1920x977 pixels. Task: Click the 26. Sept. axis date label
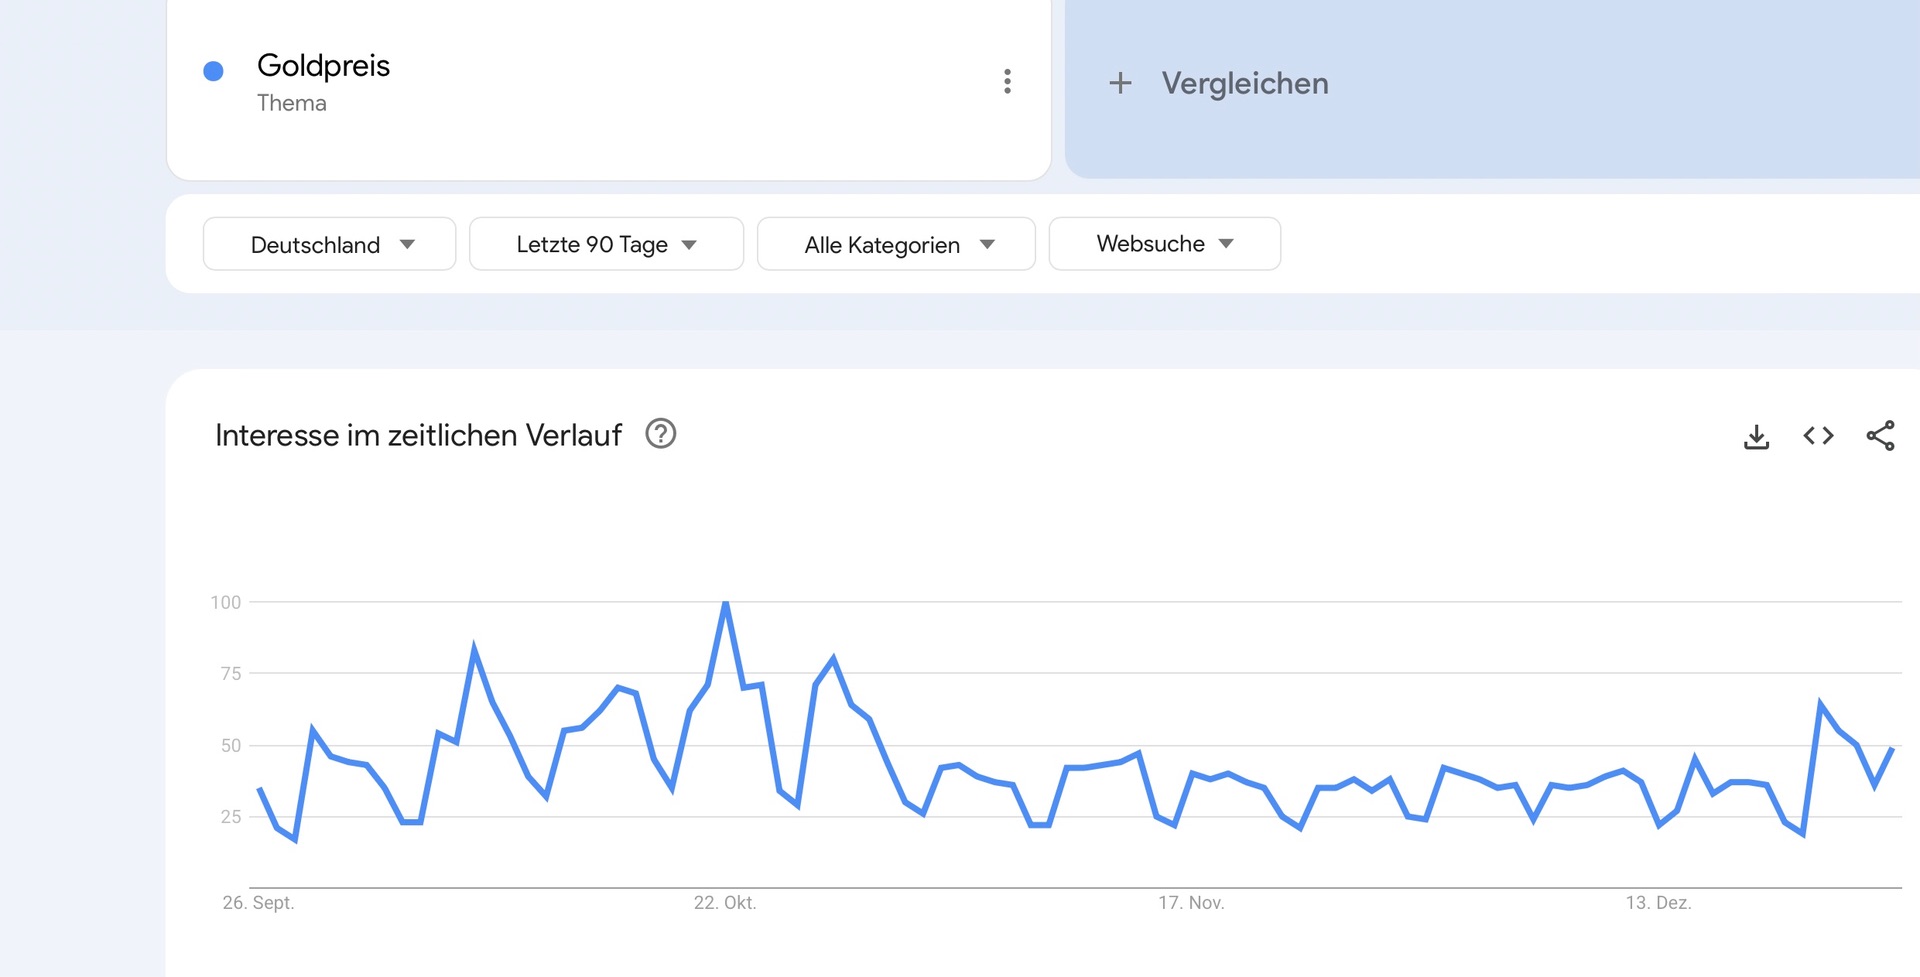(x=258, y=902)
